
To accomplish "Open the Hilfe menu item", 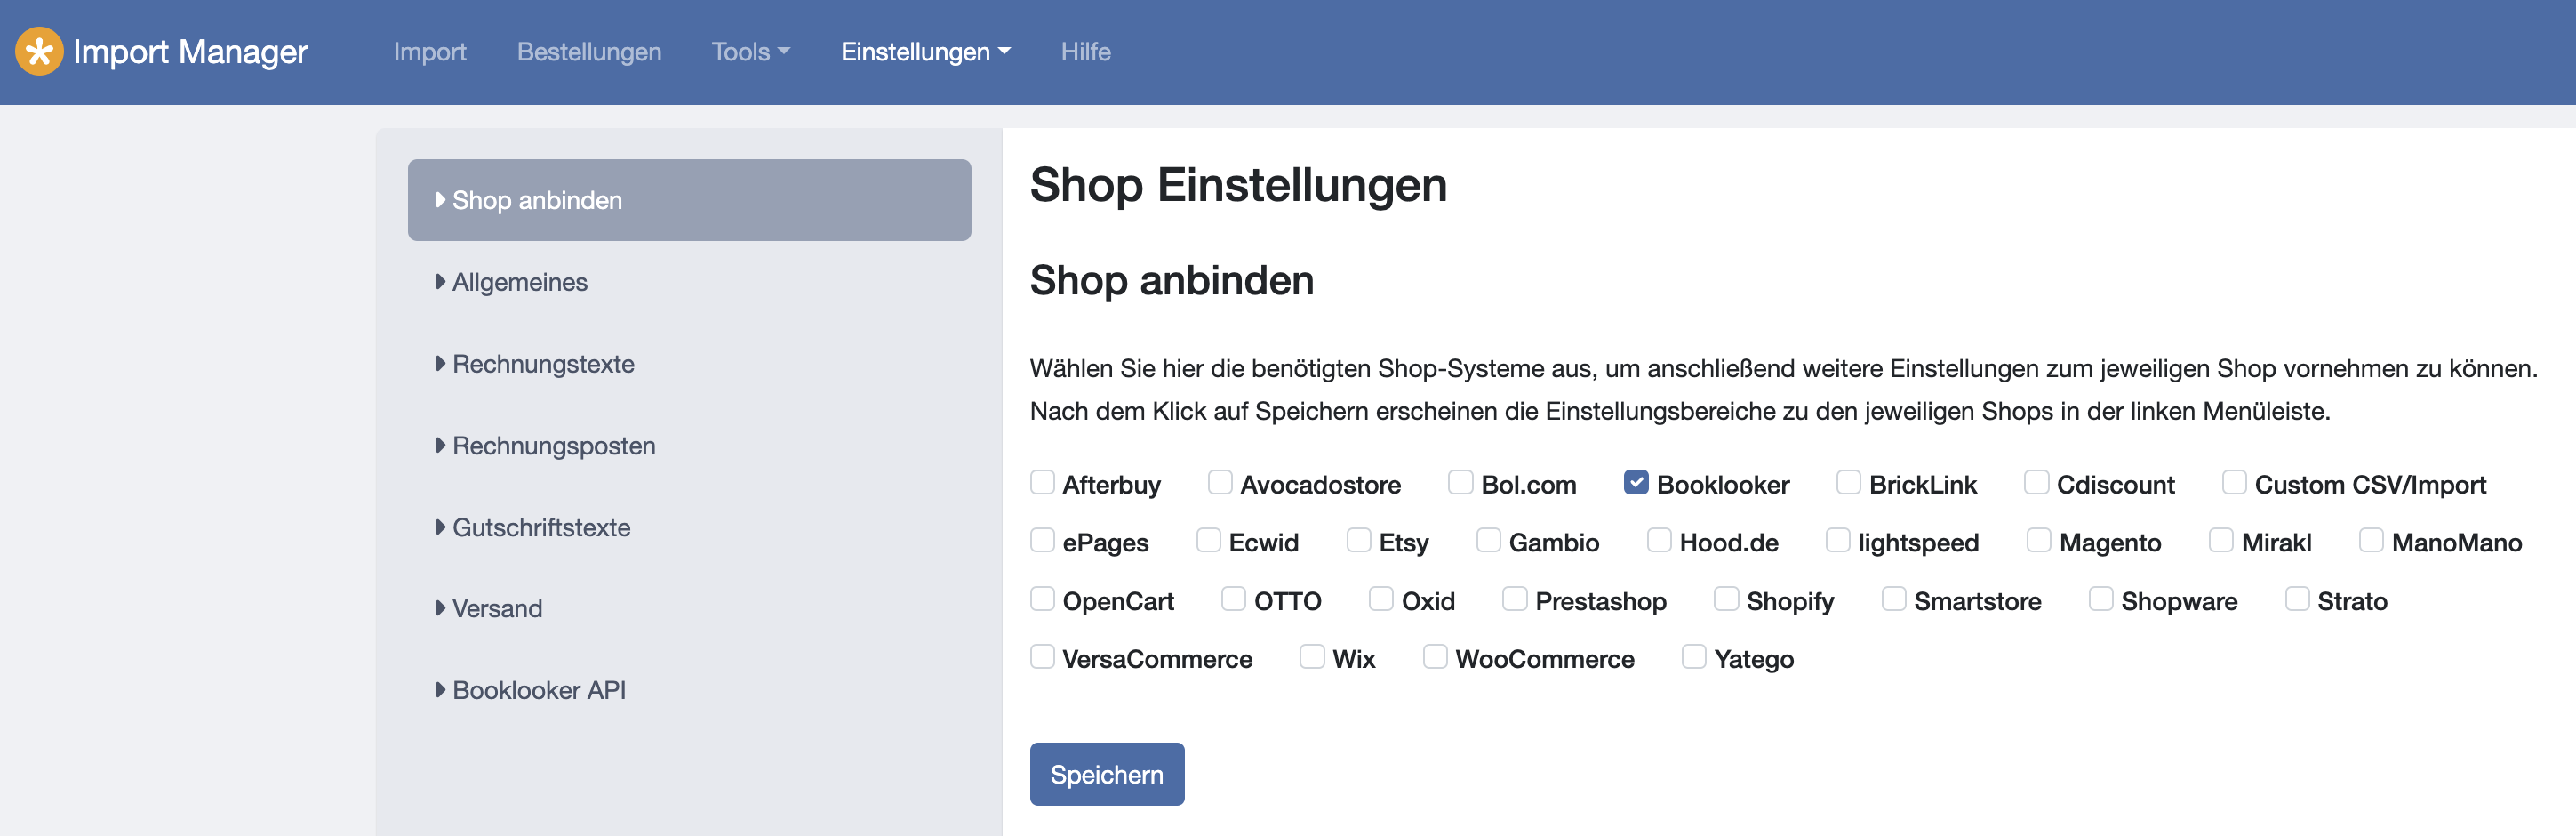I will [1085, 52].
